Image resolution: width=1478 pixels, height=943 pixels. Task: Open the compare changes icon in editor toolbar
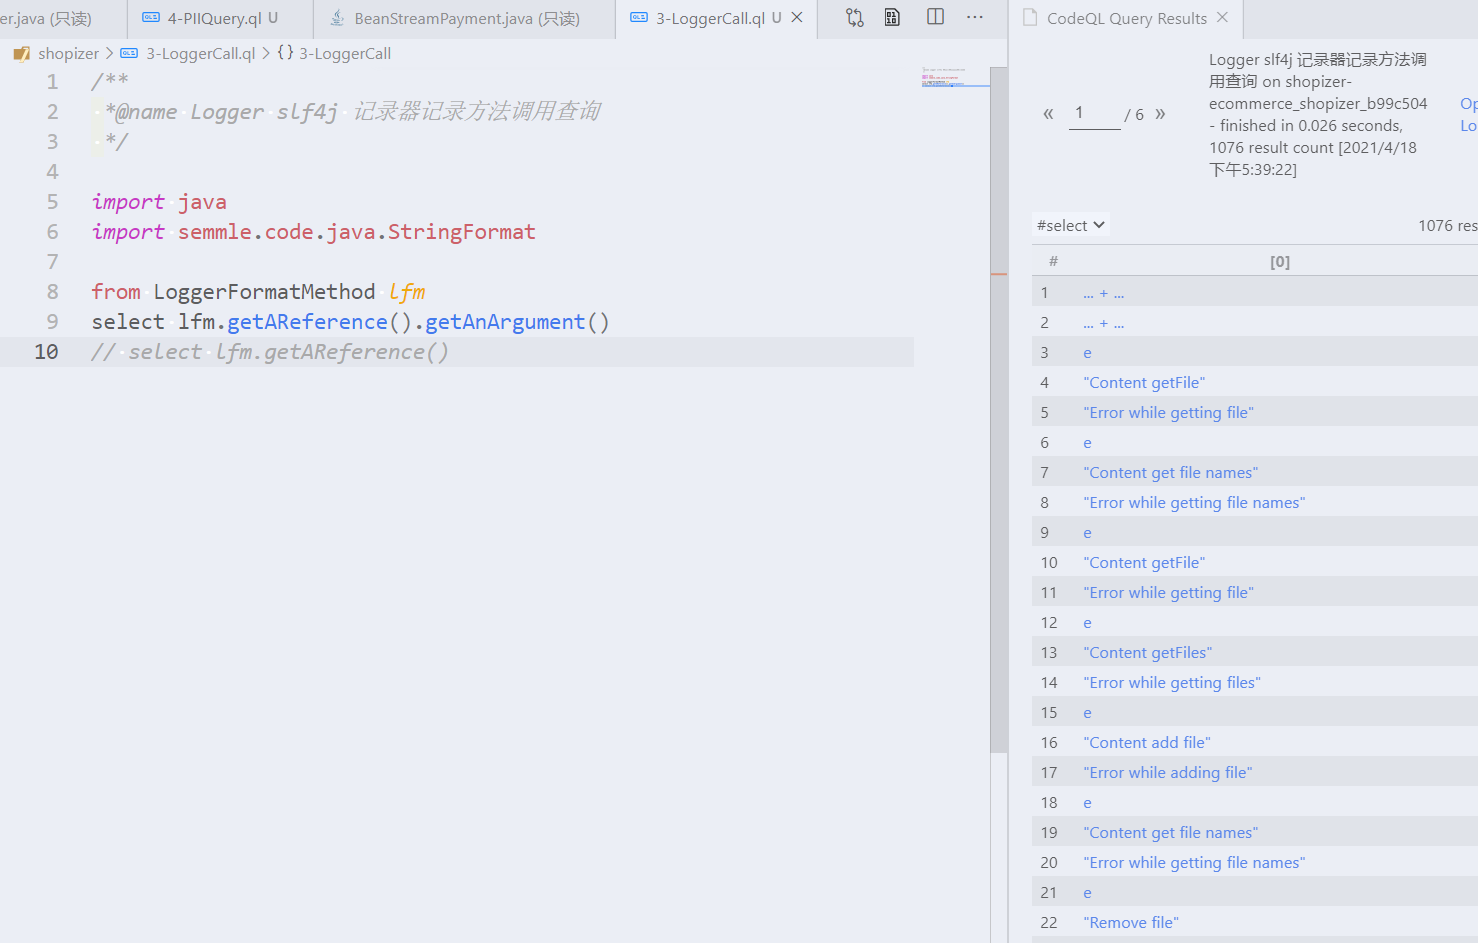tap(855, 17)
